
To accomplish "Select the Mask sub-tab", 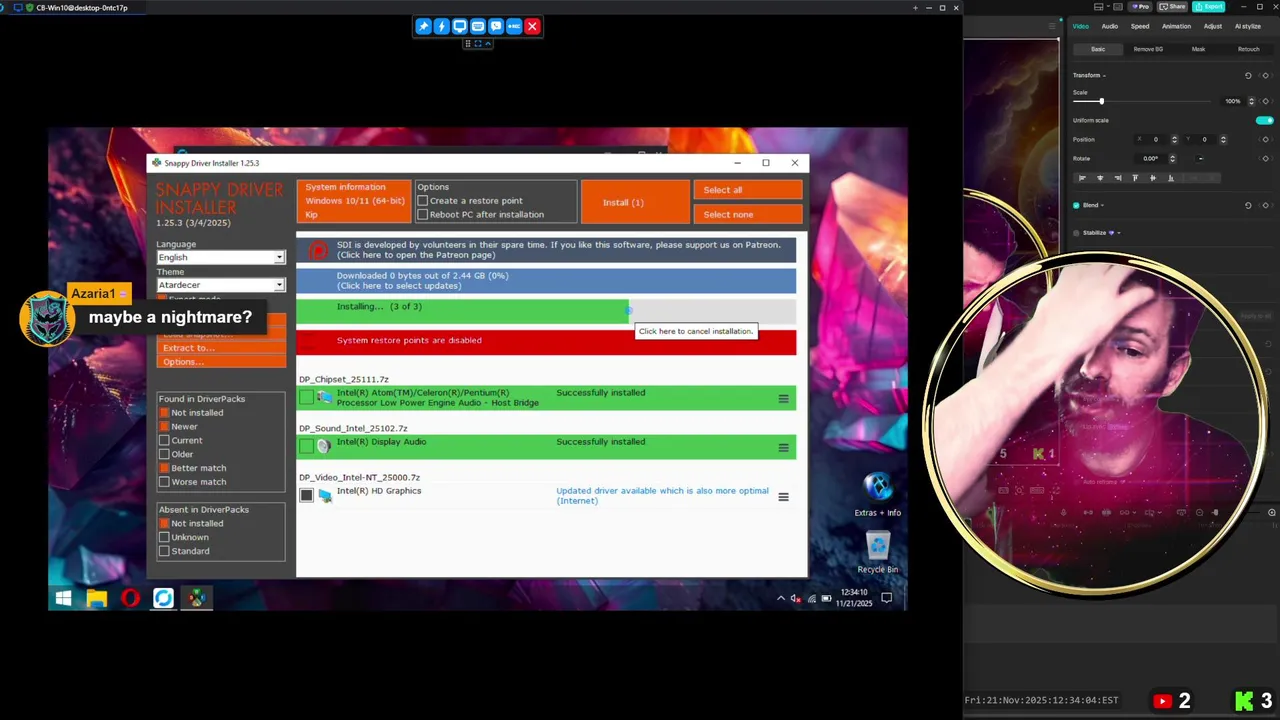I will point(1198,49).
